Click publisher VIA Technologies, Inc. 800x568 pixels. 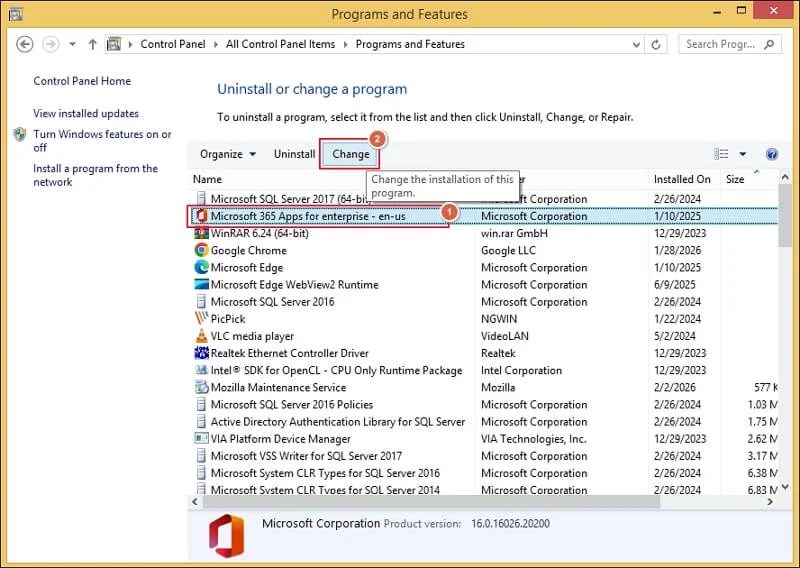[534, 438]
